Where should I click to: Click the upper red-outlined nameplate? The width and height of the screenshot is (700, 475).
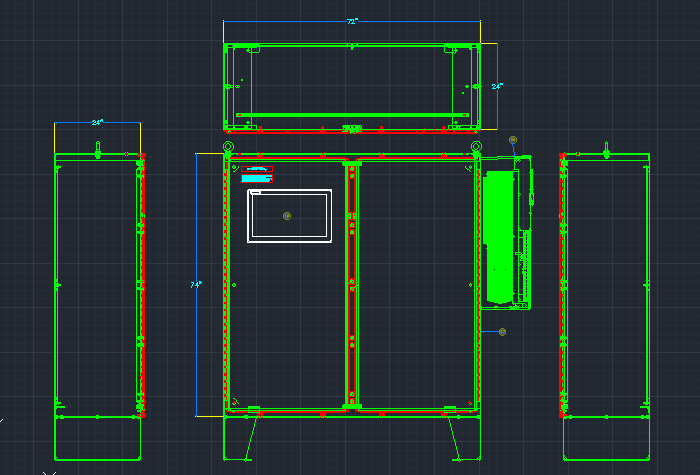[x=256, y=170]
